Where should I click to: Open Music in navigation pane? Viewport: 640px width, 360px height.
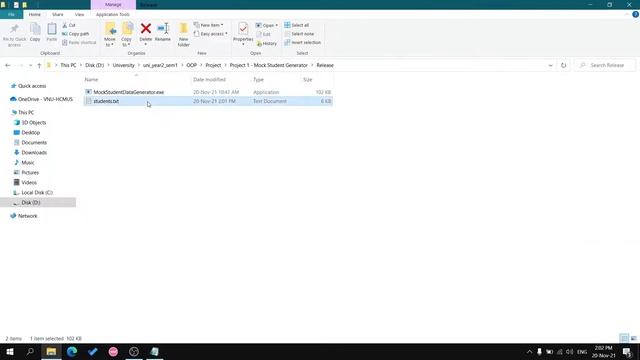click(28, 162)
